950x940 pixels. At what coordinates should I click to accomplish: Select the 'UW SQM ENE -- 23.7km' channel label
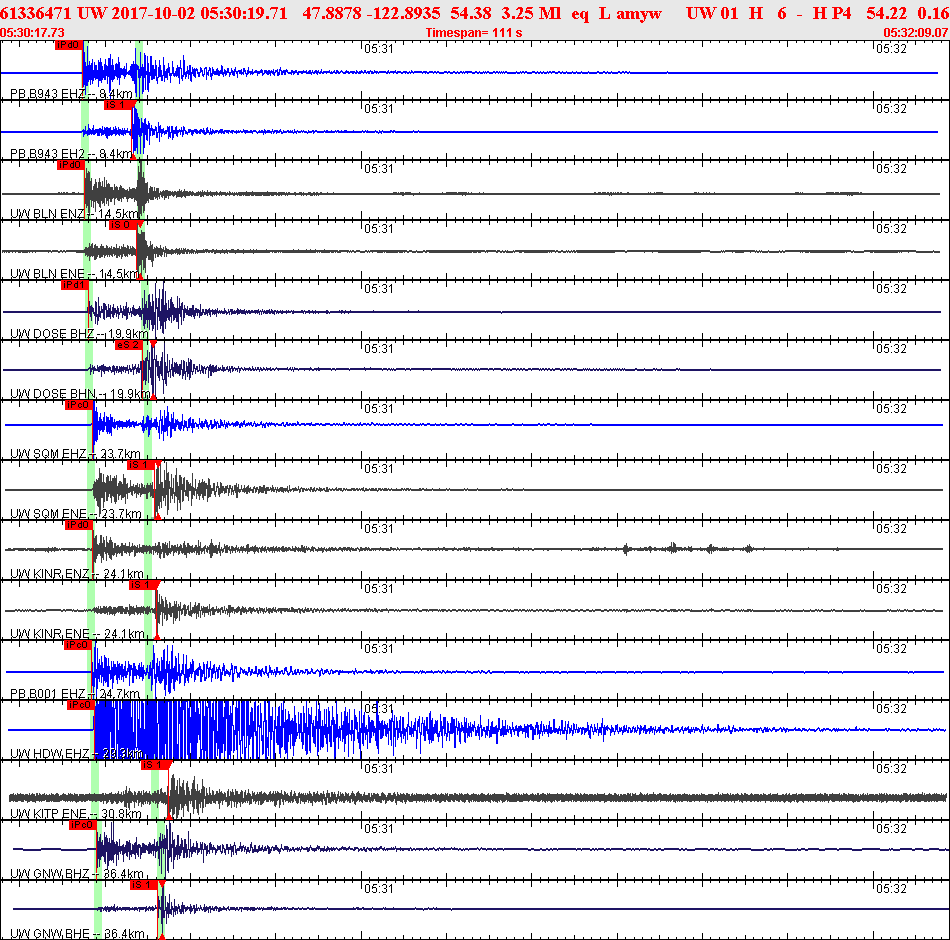click(76, 514)
